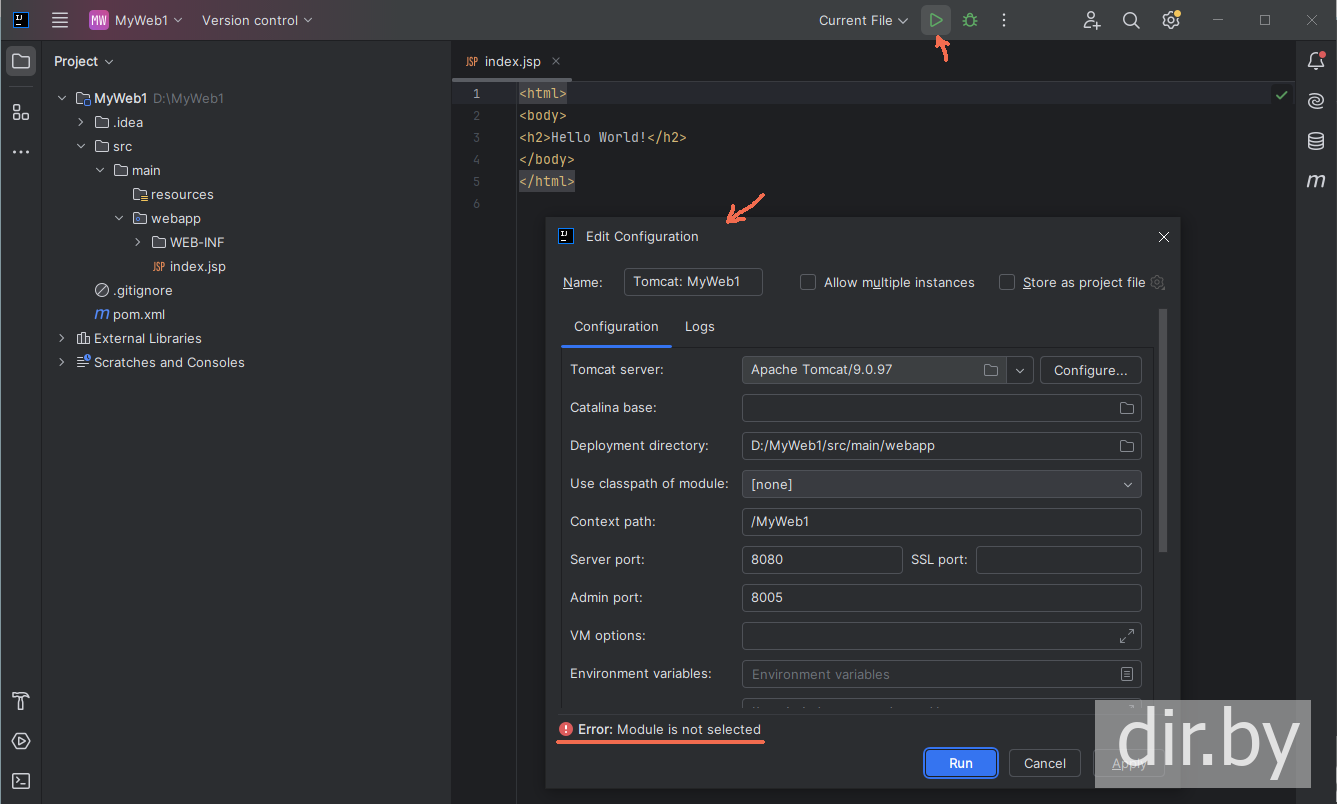The width and height of the screenshot is (1337, 804).
Task: Open the Use classpath of module dropdown
Action: pyautogui.click(x=941, y=484)
